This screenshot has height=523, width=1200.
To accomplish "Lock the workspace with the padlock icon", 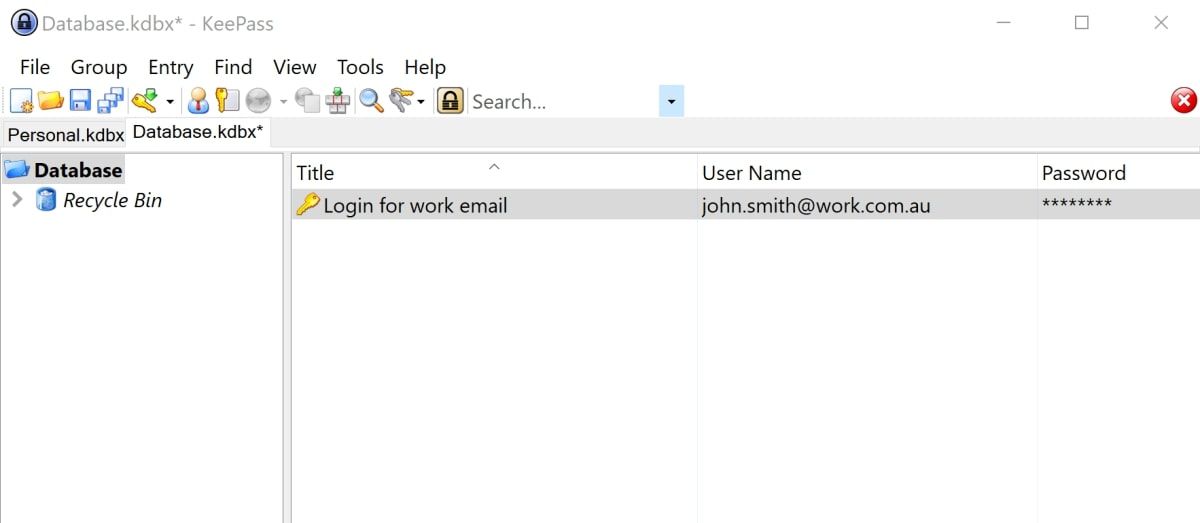I will 450,101.
